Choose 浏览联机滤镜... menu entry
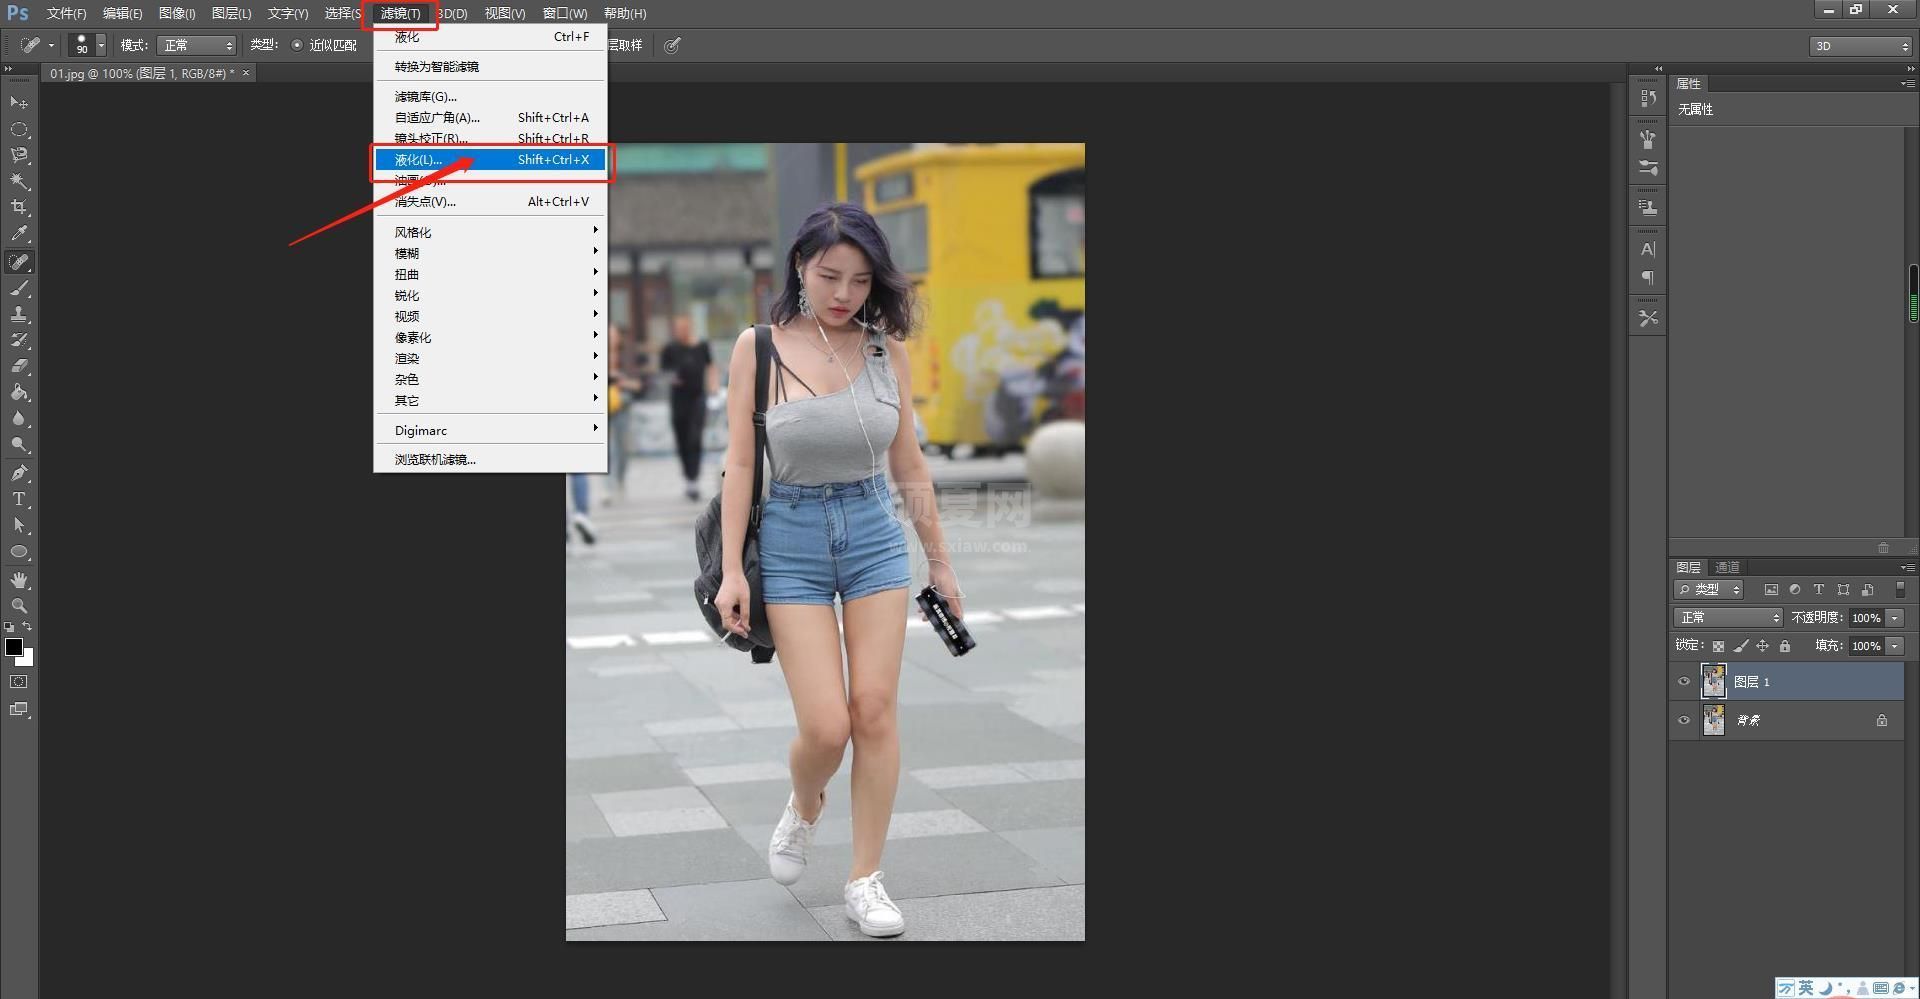The height and width of the screenshot is (999, 1920). pos(490,459)
